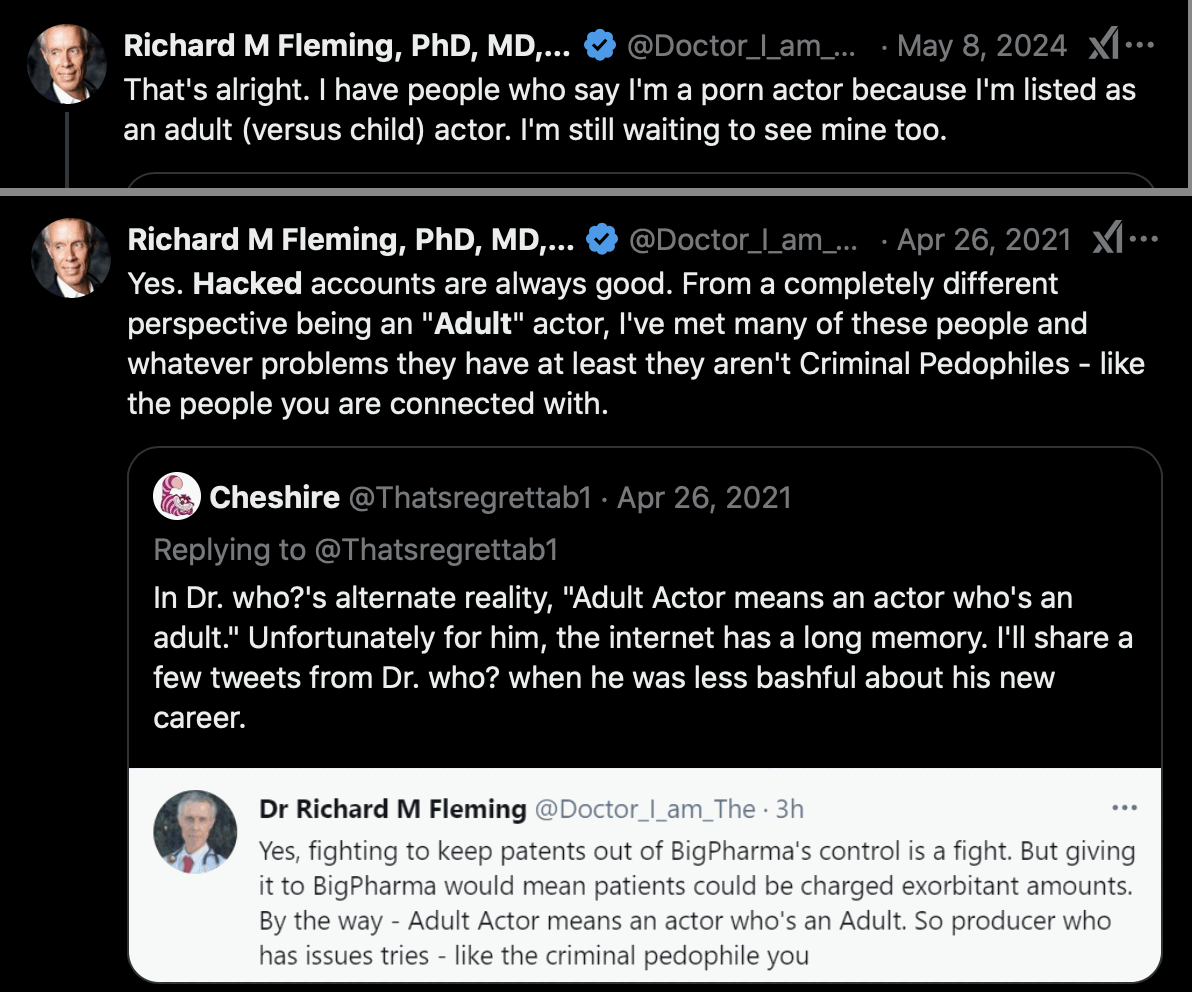Screen dimensions: 1192x992
Task: Click verified badge on the Apr 26, 2021 tweet
Action: click(x=601, y=240)
